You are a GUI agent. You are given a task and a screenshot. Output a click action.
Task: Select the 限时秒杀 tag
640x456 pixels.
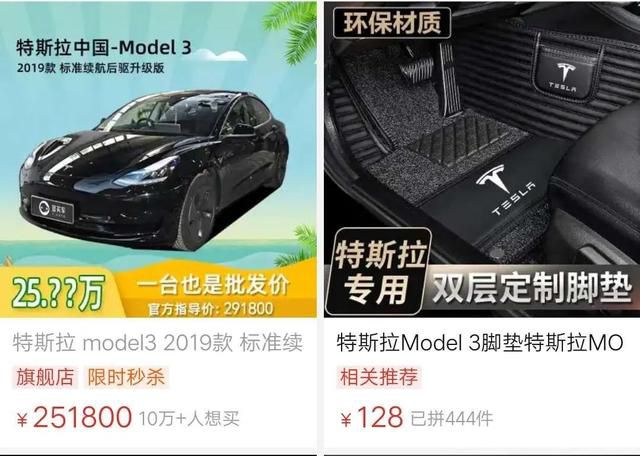(x=126, y=377)
